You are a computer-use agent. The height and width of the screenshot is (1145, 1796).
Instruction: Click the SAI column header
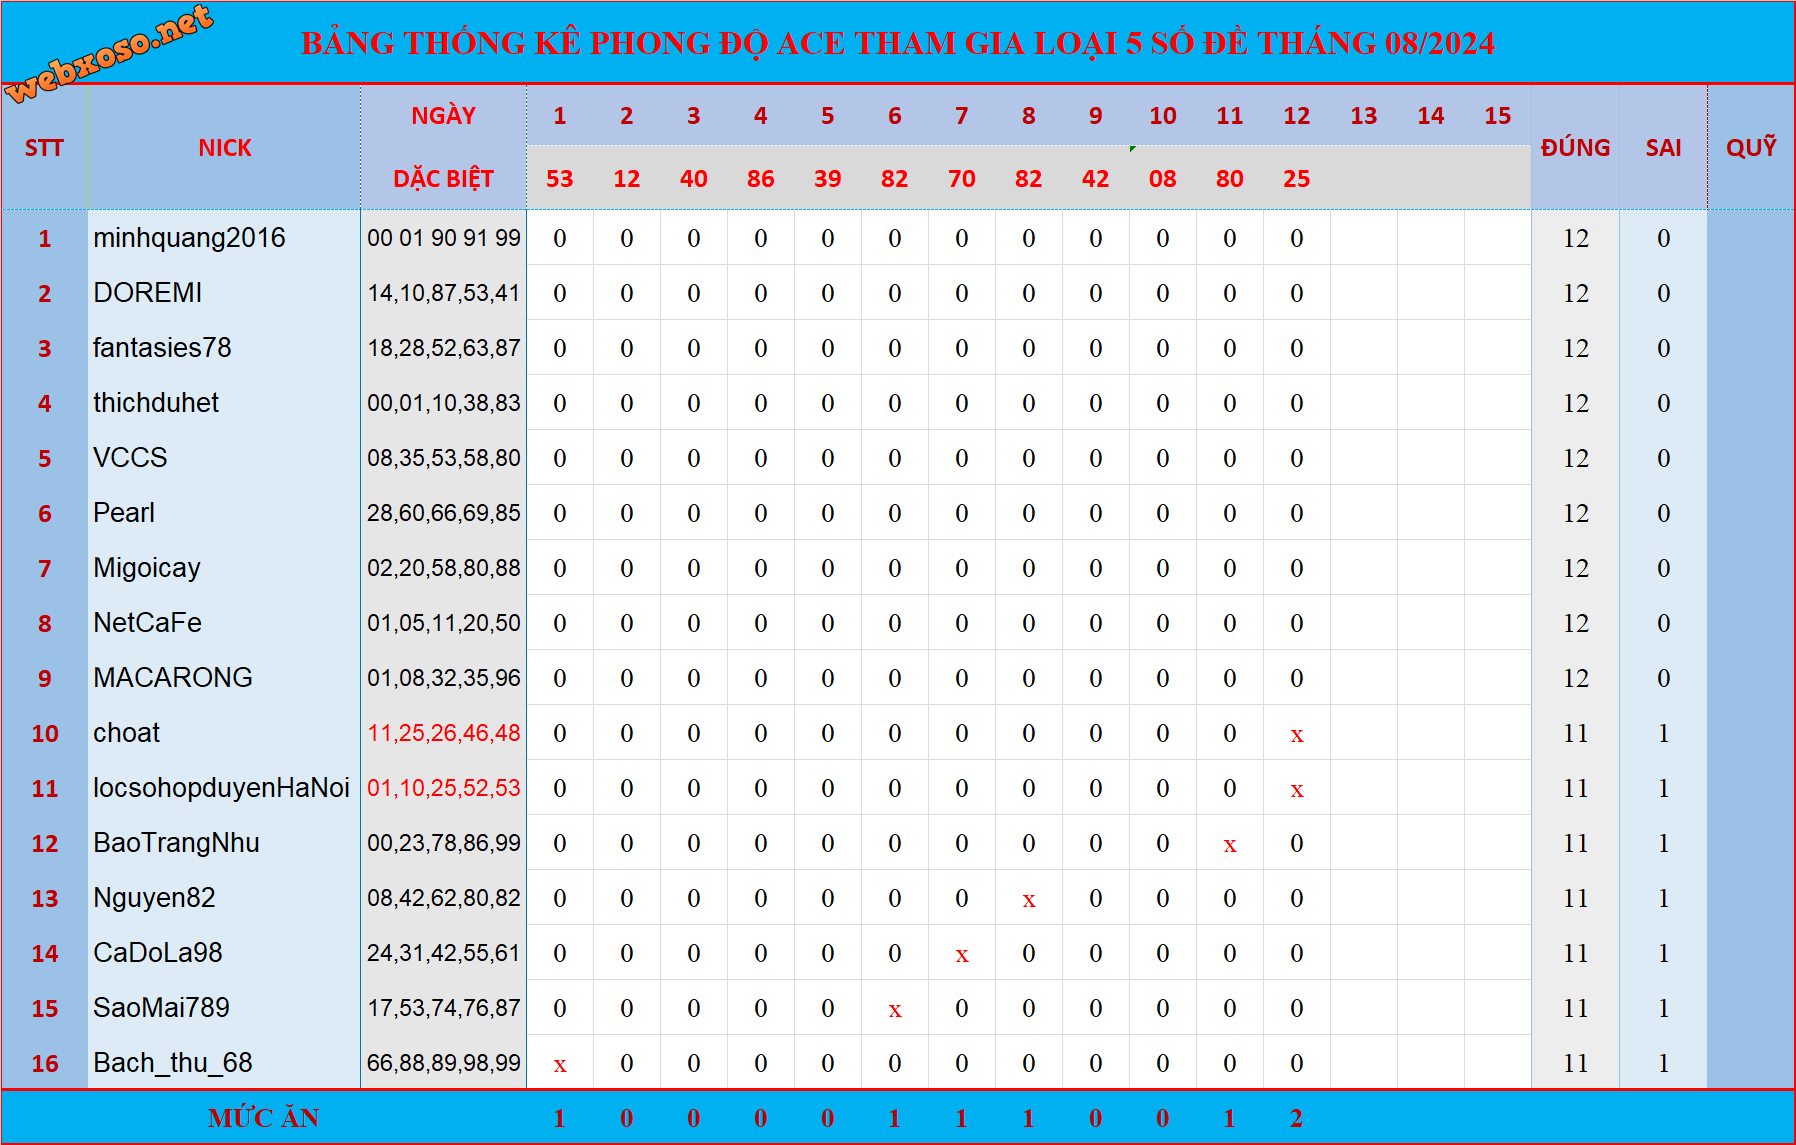1663,148
